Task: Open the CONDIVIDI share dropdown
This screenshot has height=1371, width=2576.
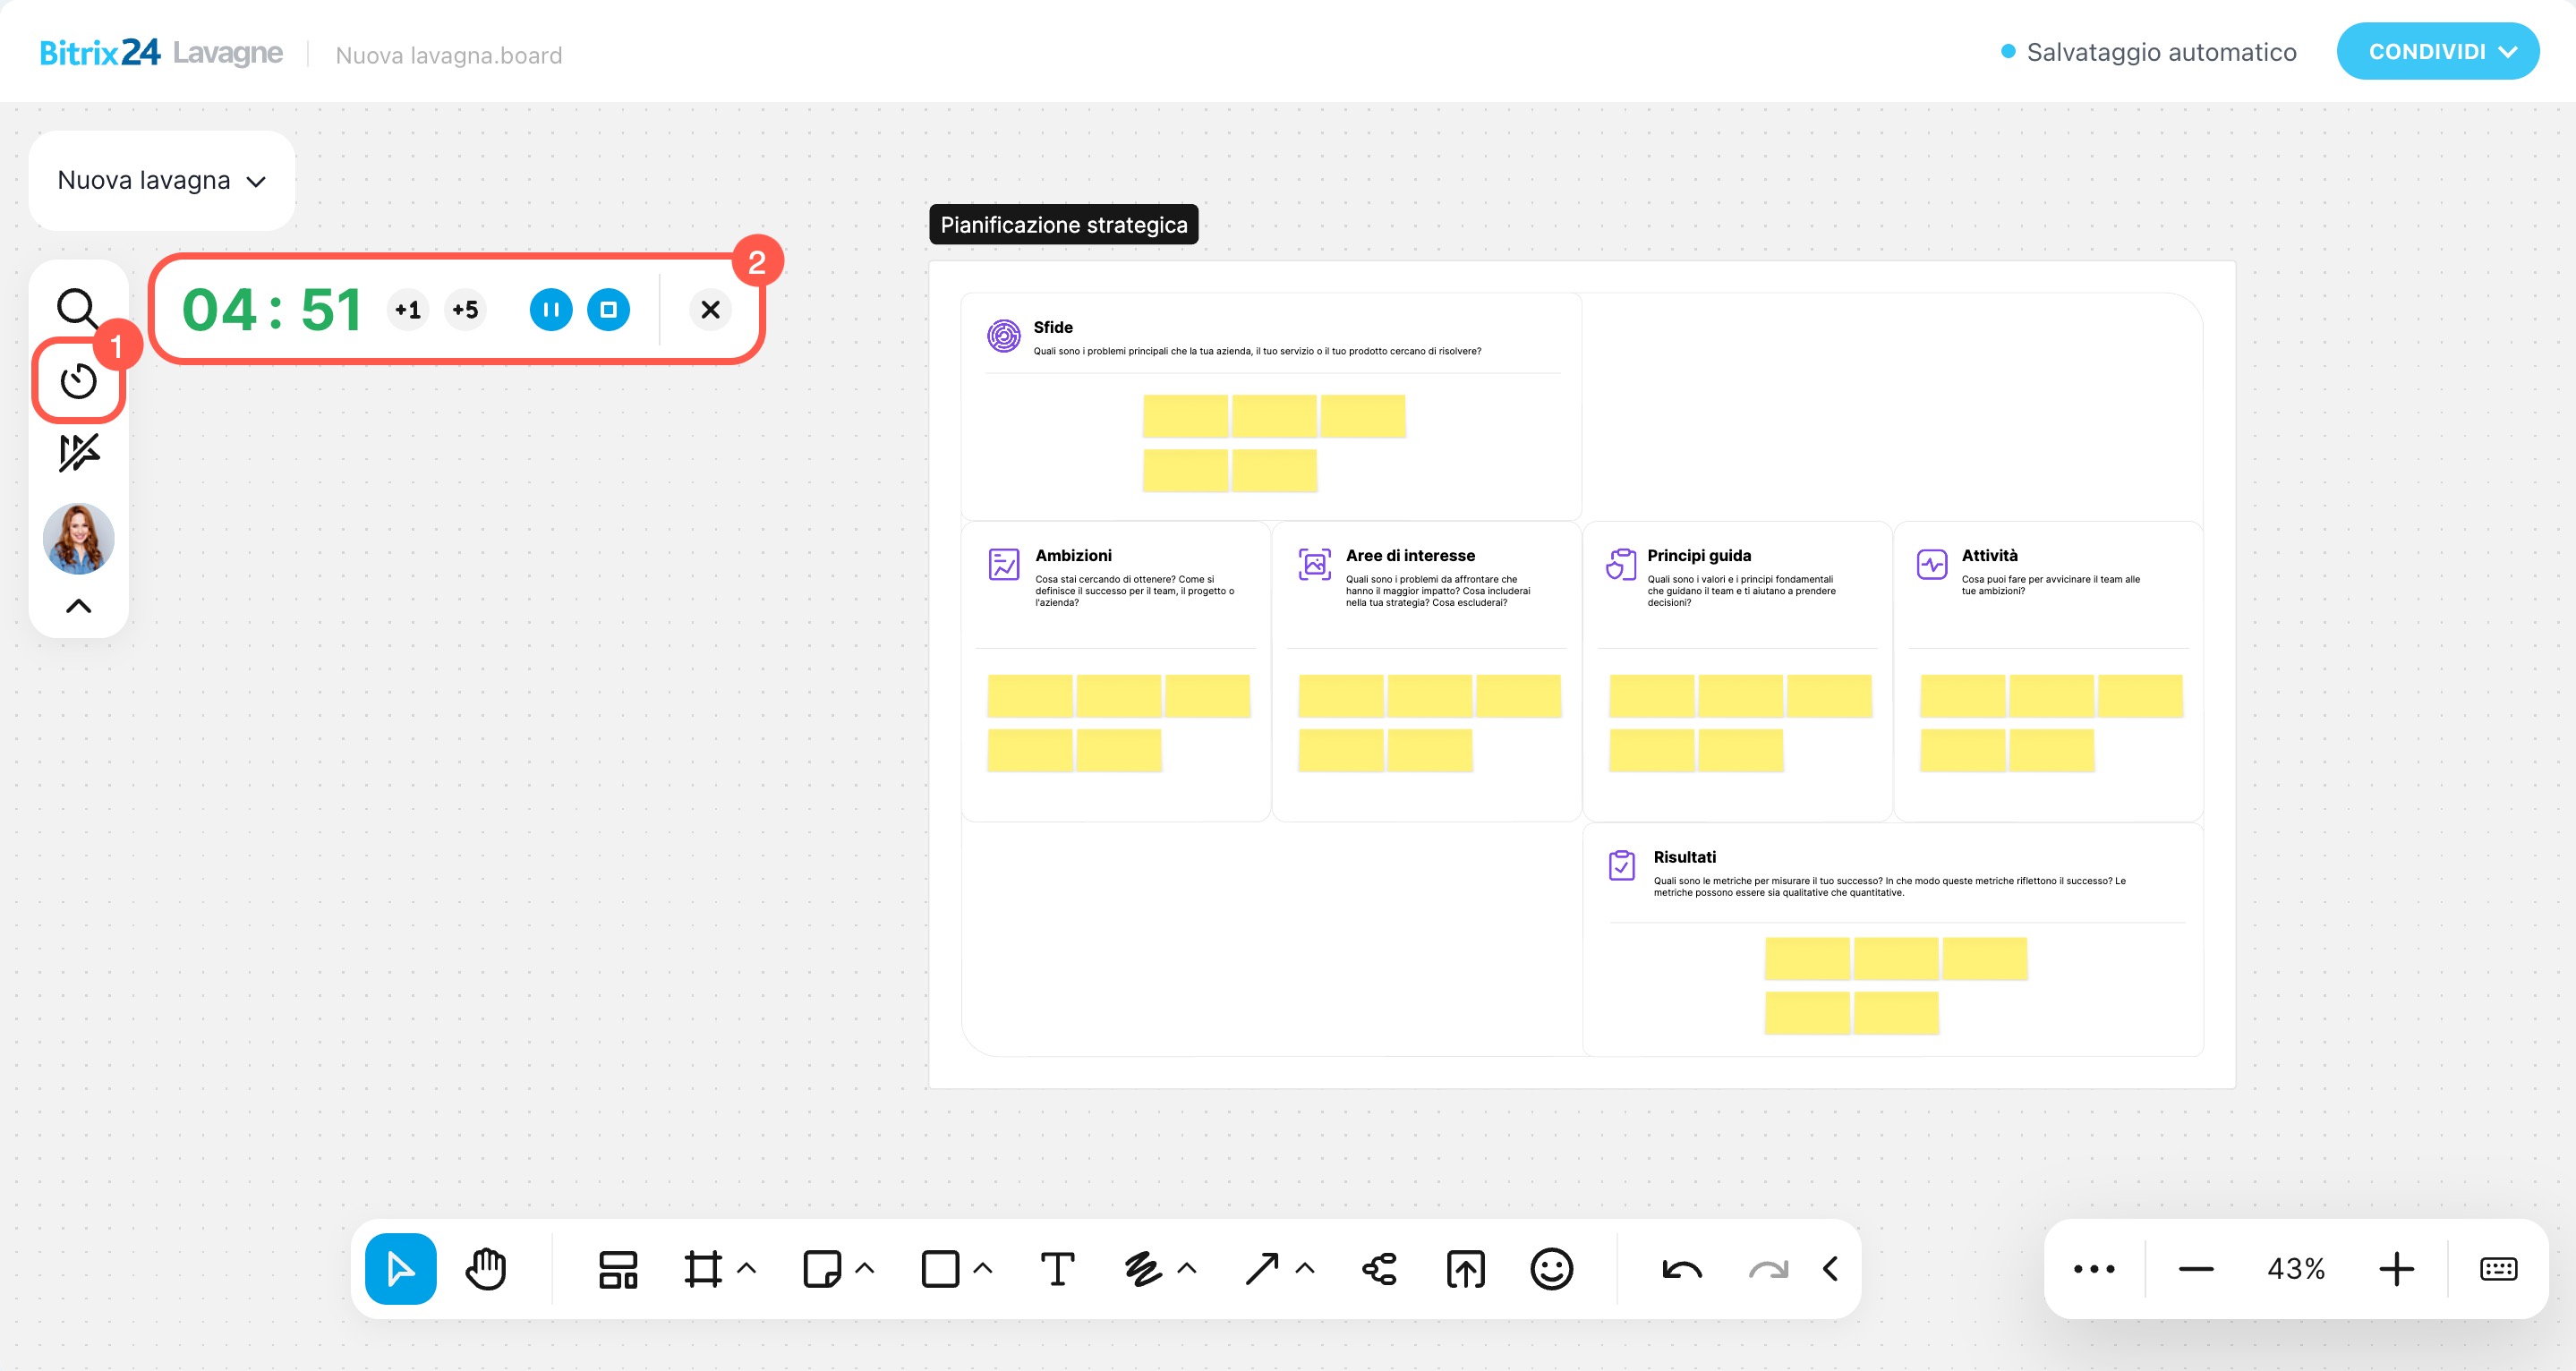Action: pos(2437,52)
